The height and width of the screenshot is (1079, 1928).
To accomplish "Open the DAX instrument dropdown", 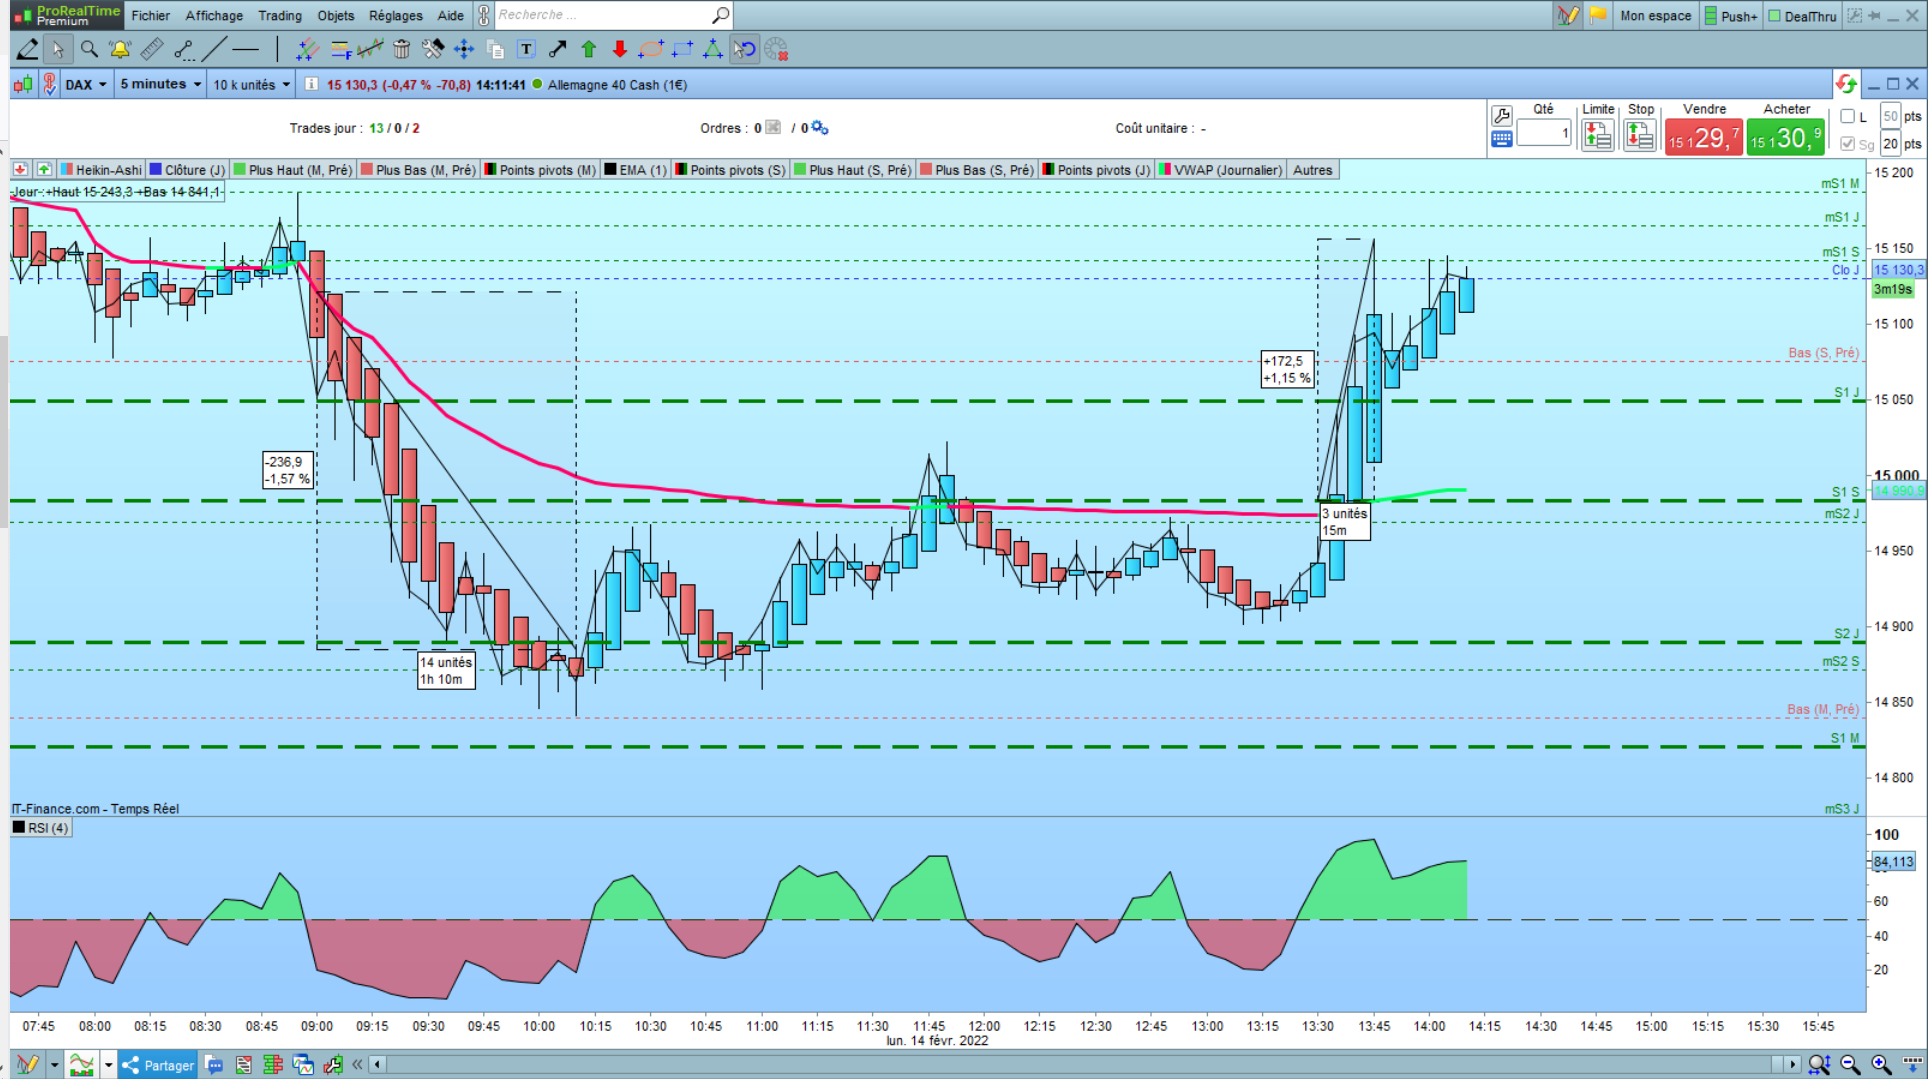I will (86, 85).
